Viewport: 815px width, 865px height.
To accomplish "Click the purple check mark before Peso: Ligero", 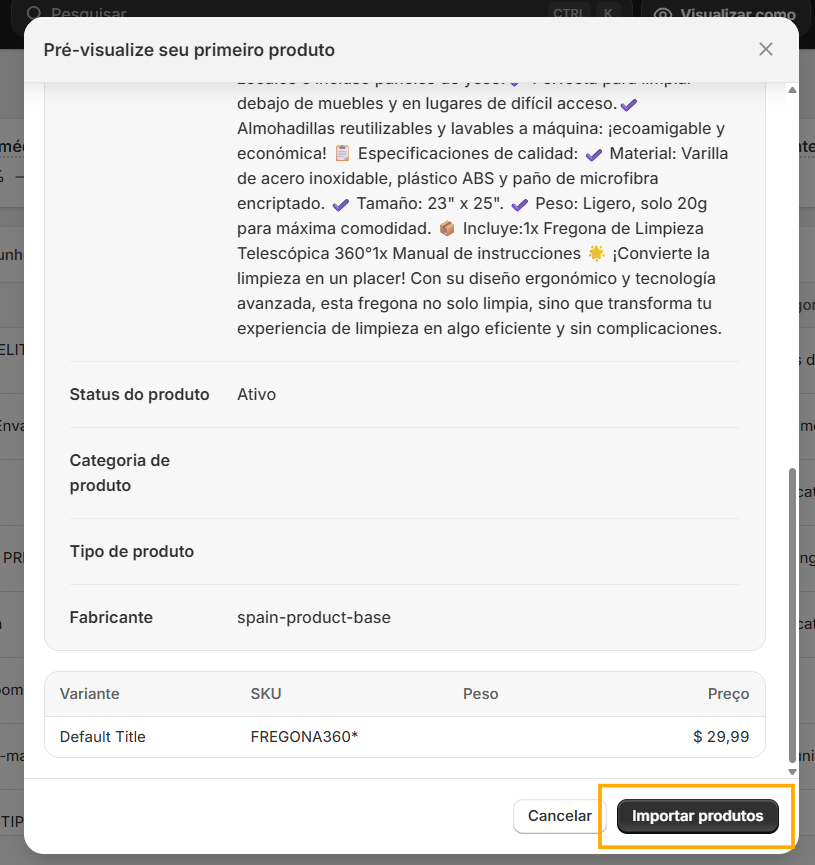I will (x=519, y=205).
